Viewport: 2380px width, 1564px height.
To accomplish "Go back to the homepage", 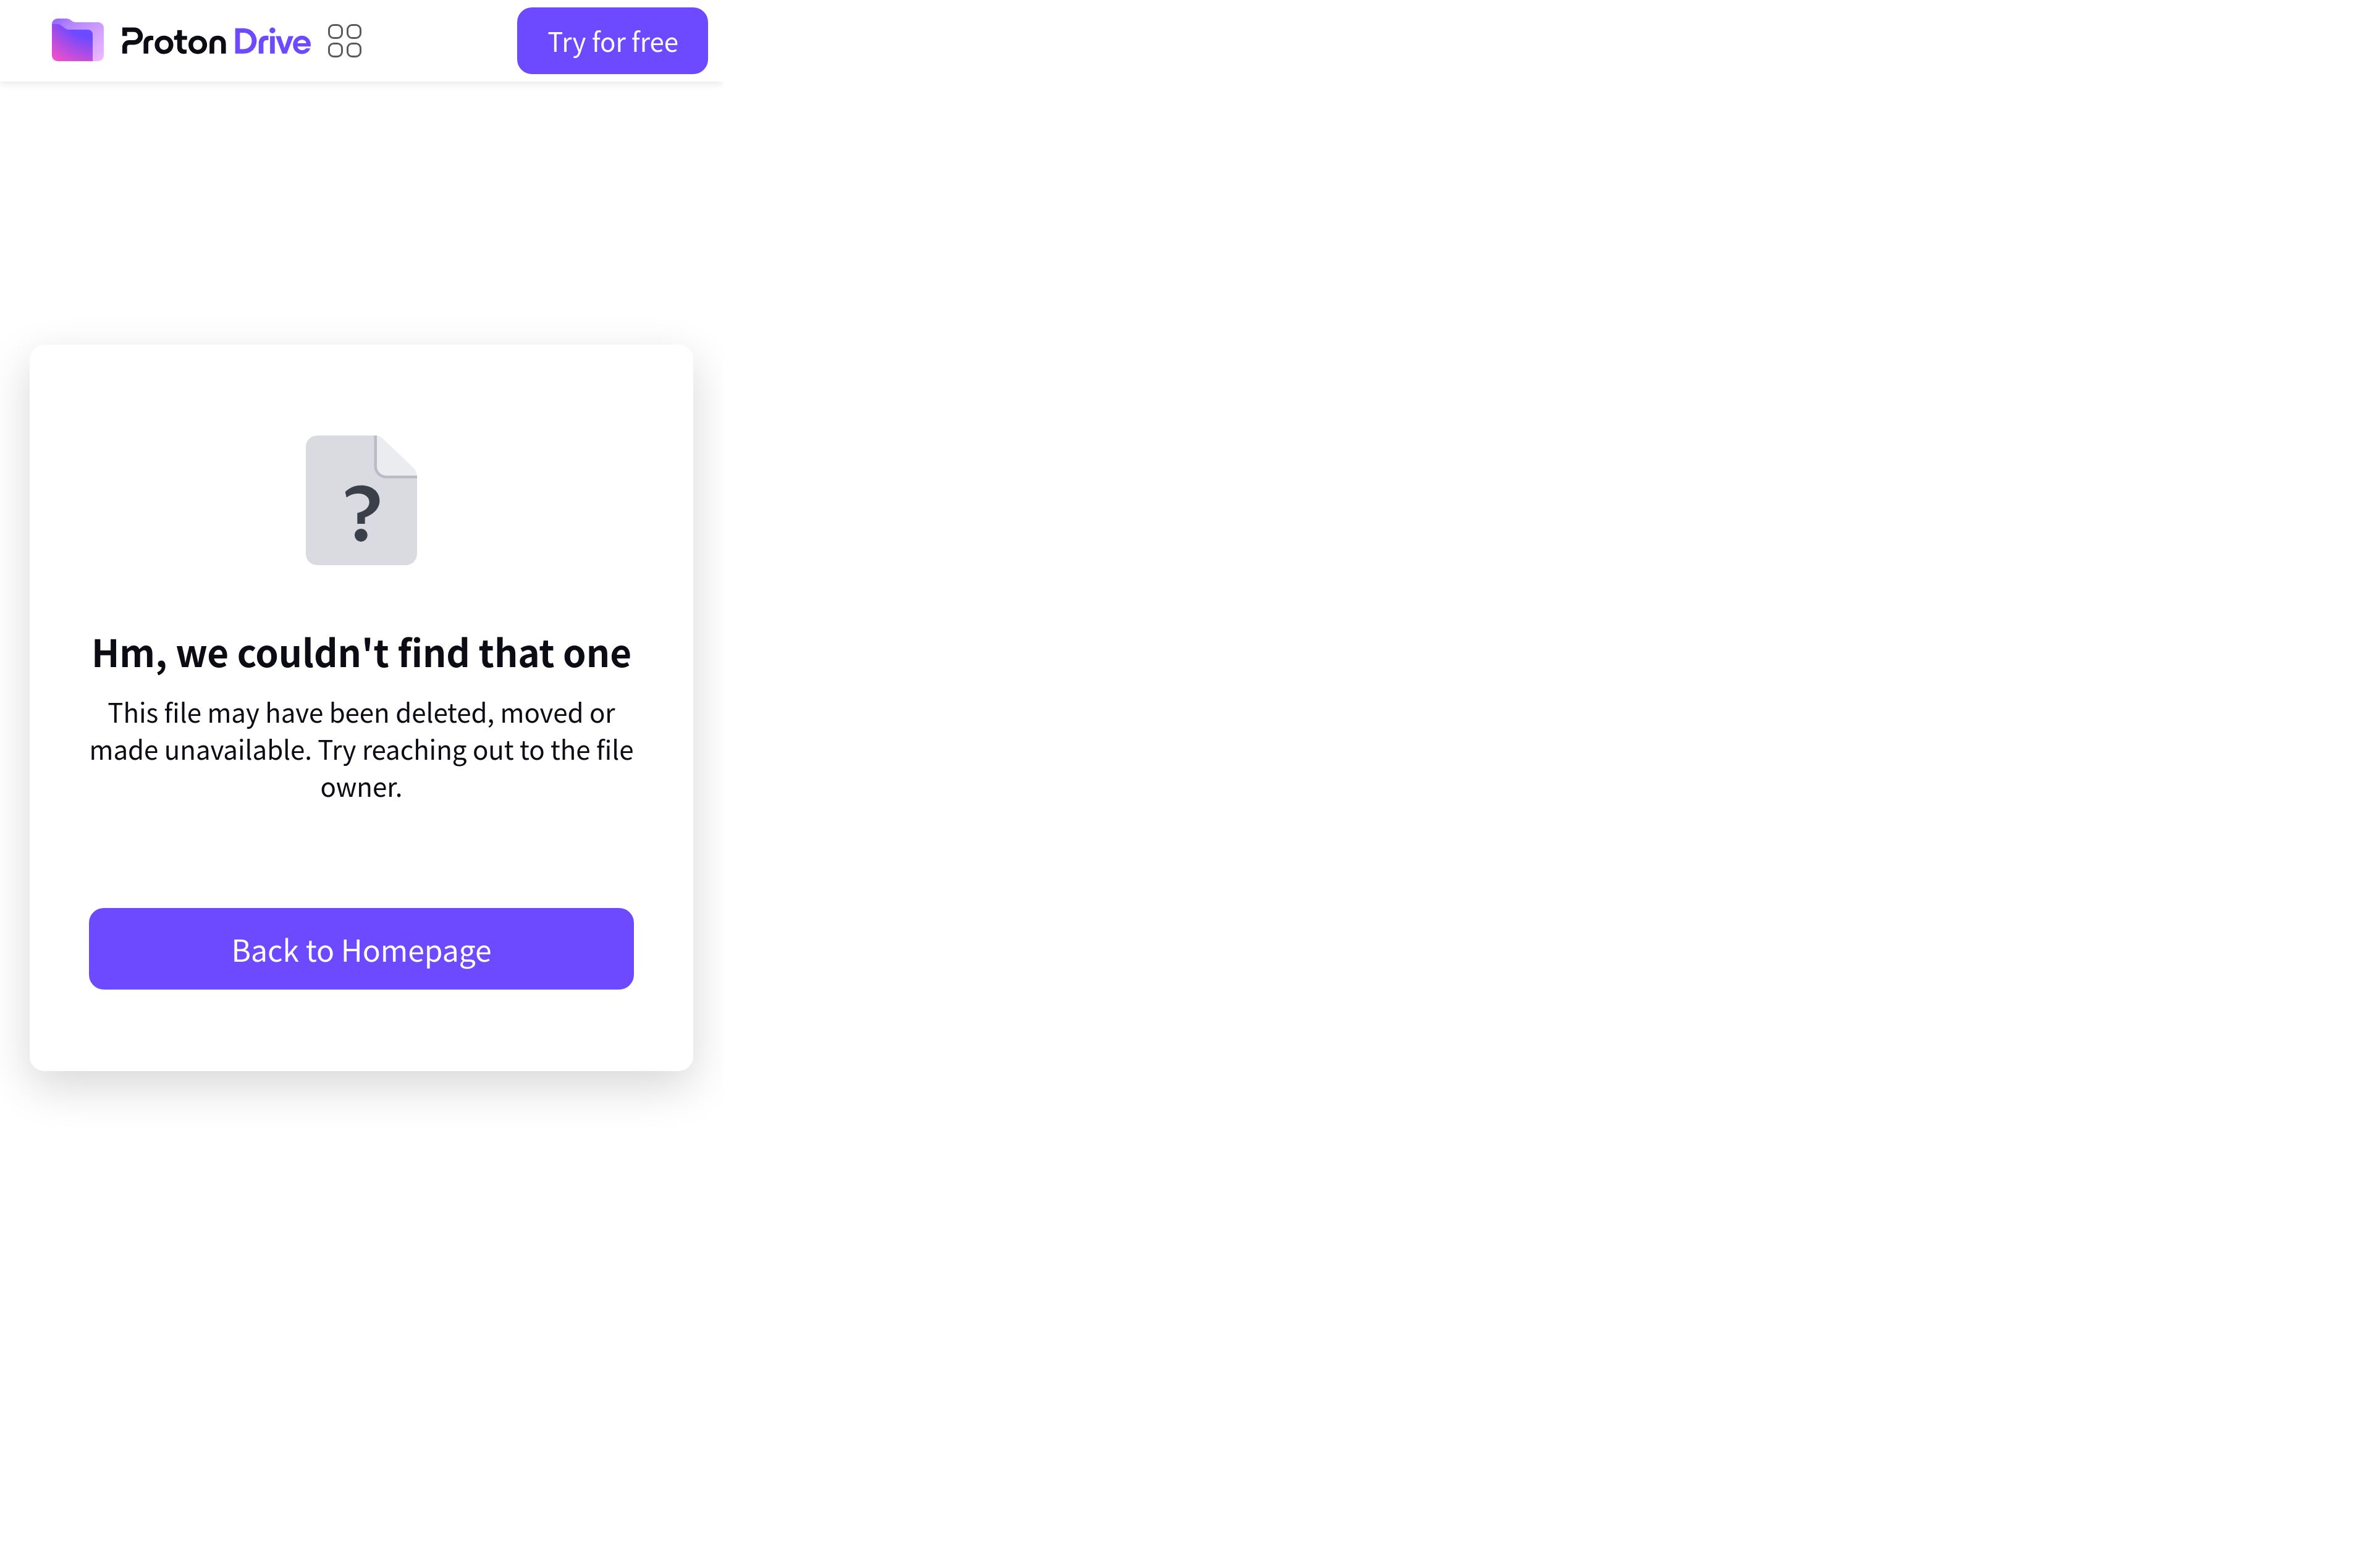I will pyautogui.click(x=361, y=949).
